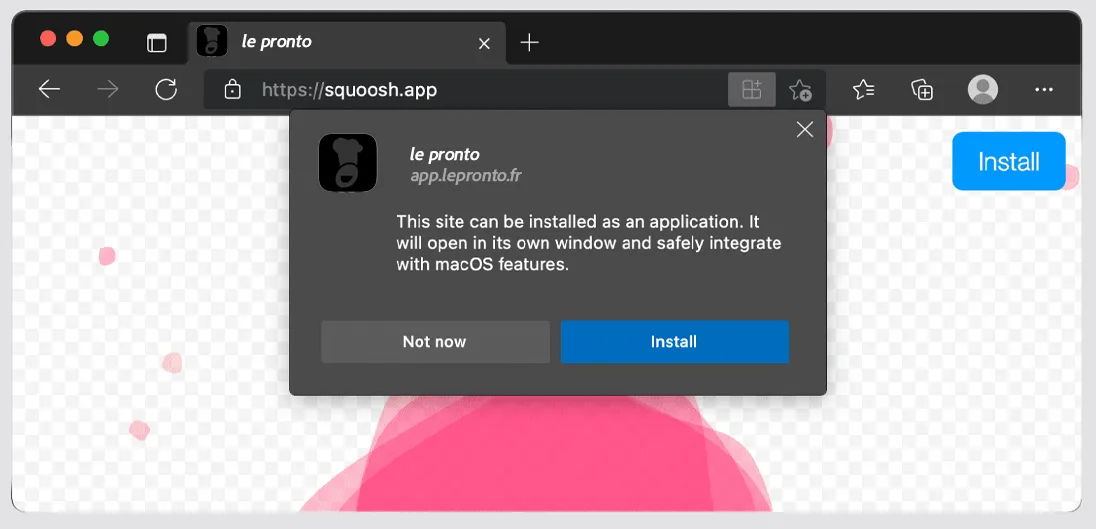Click the app.lepronto.fr text in the dialog
The height and width of the screenshot is (529, 1096).
coord(466,175)
